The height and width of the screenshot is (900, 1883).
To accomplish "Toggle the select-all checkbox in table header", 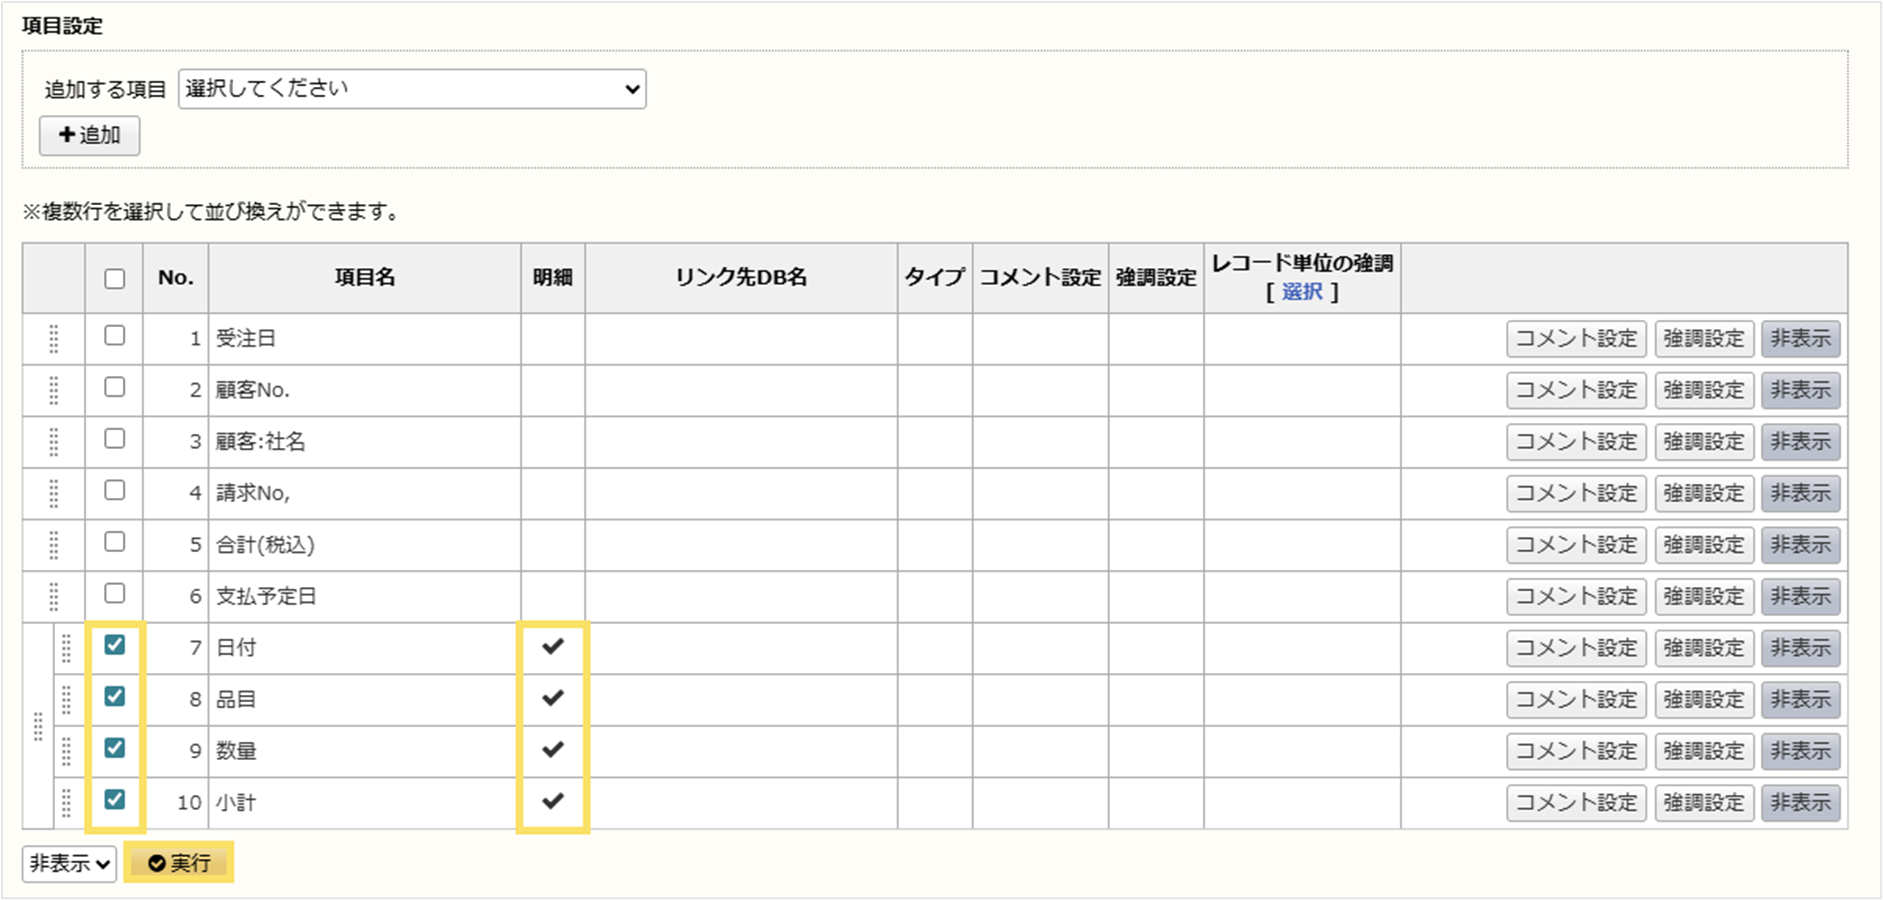I will click(115, 279).
